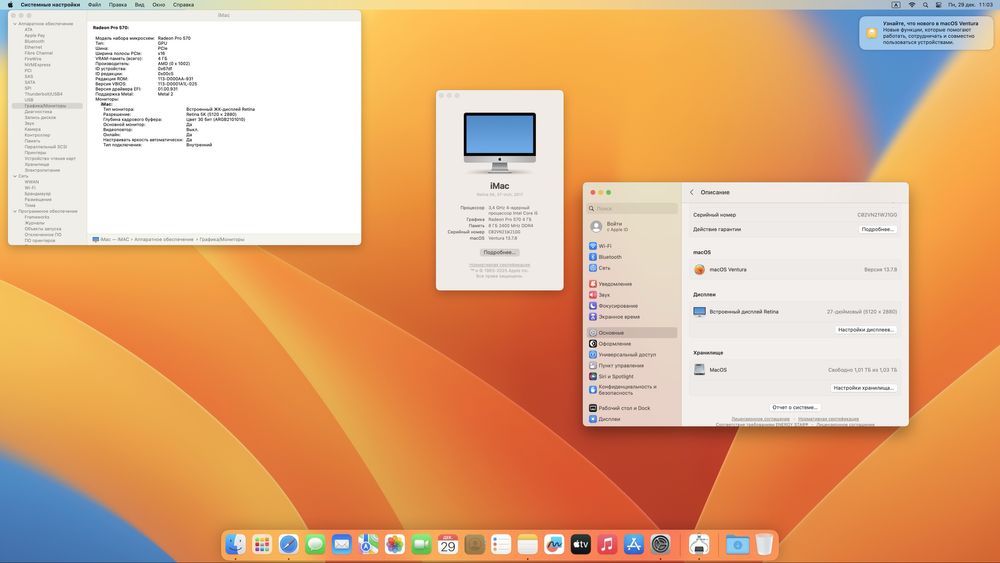Open the Apple menu
1000x563 pixels.
pos(10,4)
